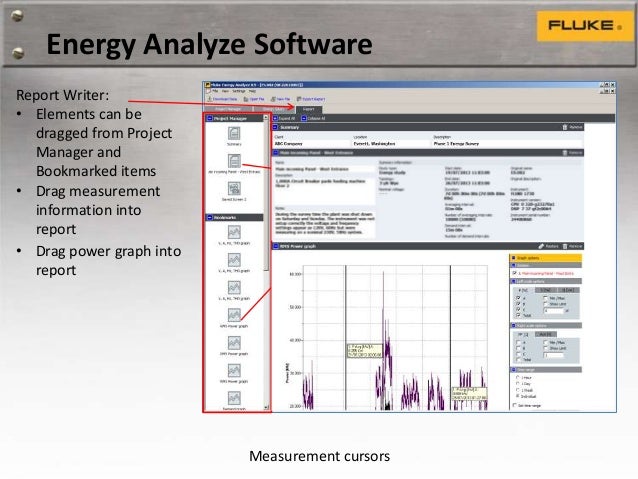Click the Description field showing Phase 1 Energy Survey

click(x=507, y=144)
